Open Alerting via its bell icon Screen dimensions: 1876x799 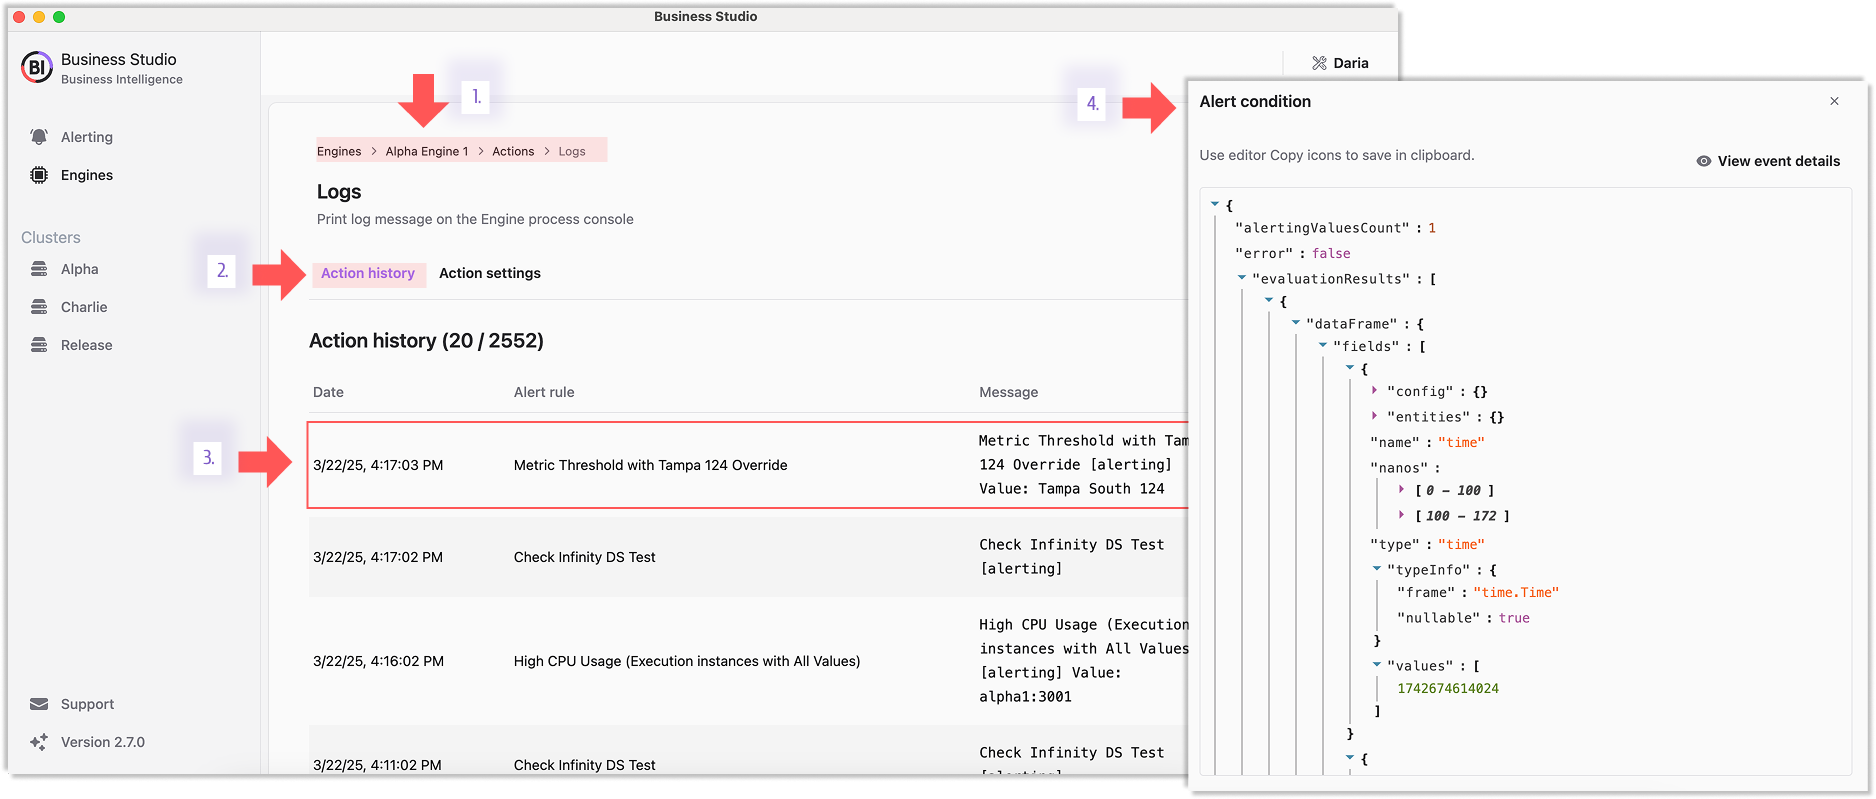39,137
